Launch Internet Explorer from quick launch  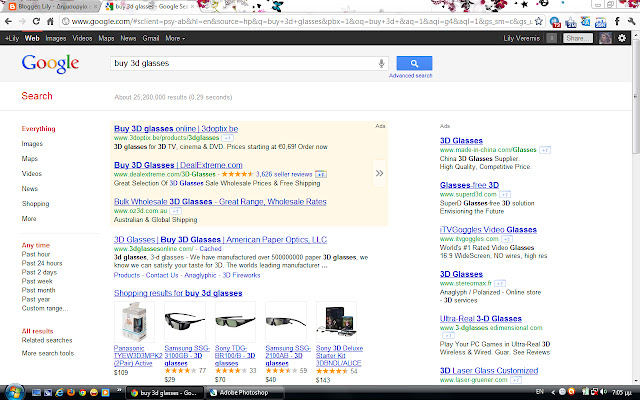coord(60,393)
